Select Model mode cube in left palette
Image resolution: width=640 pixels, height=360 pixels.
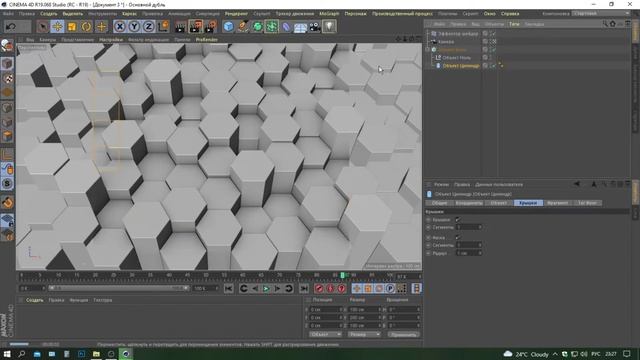pyautogui.click(x=7, y=63)
